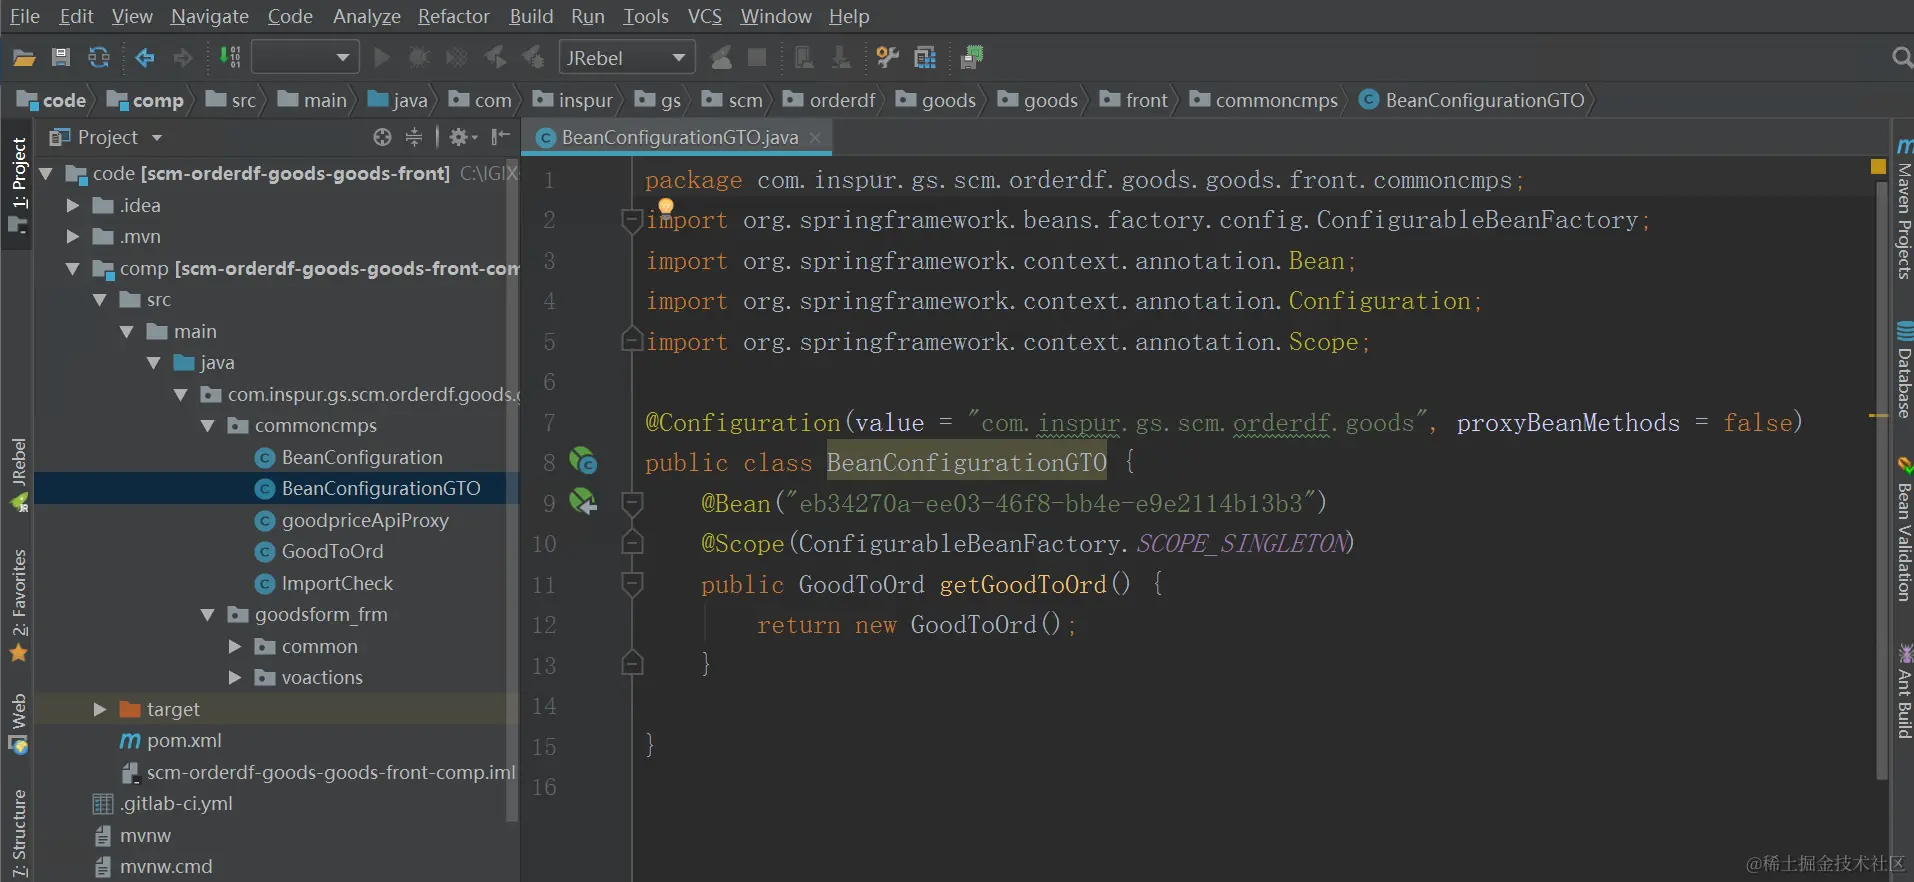The width and height of the screenshot is (1914, 882).
Task: Click the SDK manager chip icon
Action: 971,58
